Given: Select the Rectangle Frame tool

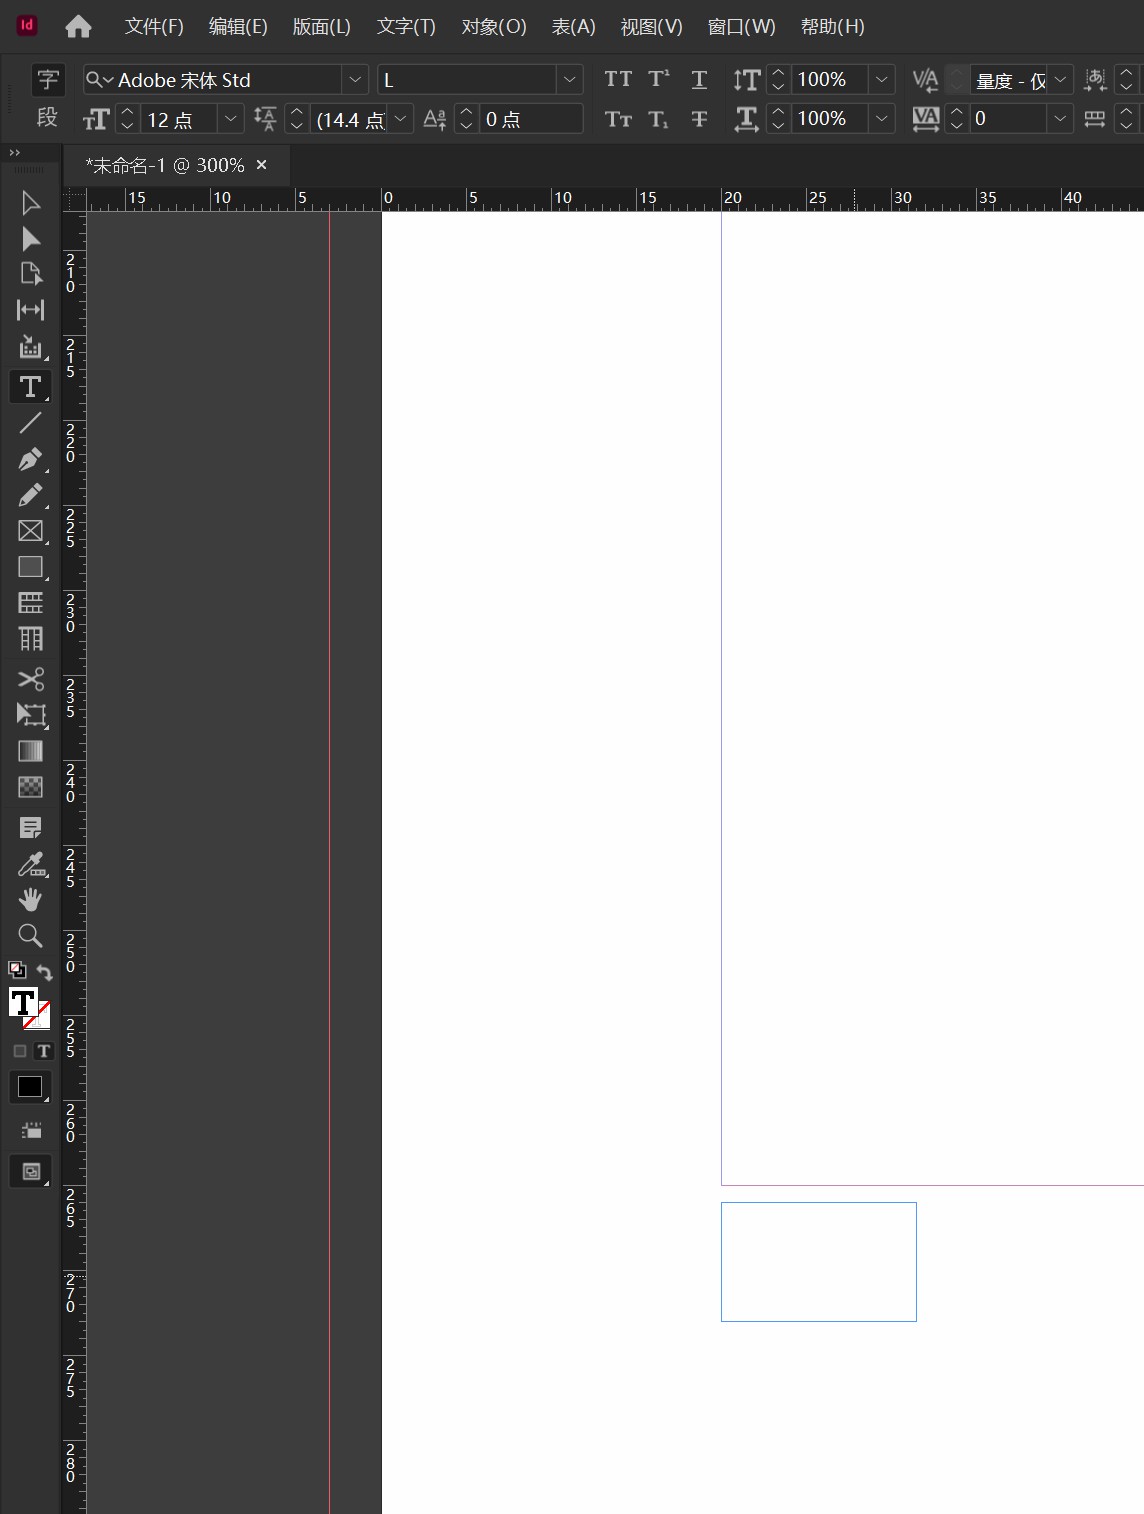Looking at the screenshot, I should 30,531.
